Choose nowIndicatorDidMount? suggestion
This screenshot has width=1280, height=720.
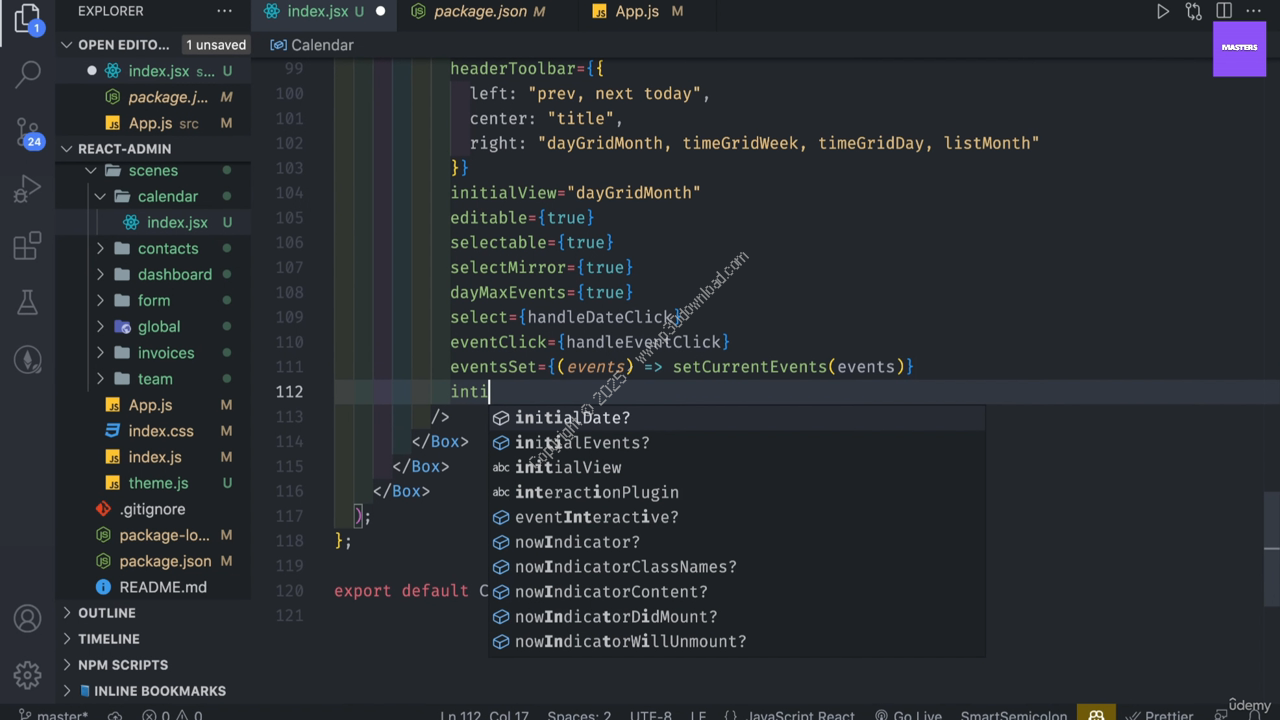(737, 617)
